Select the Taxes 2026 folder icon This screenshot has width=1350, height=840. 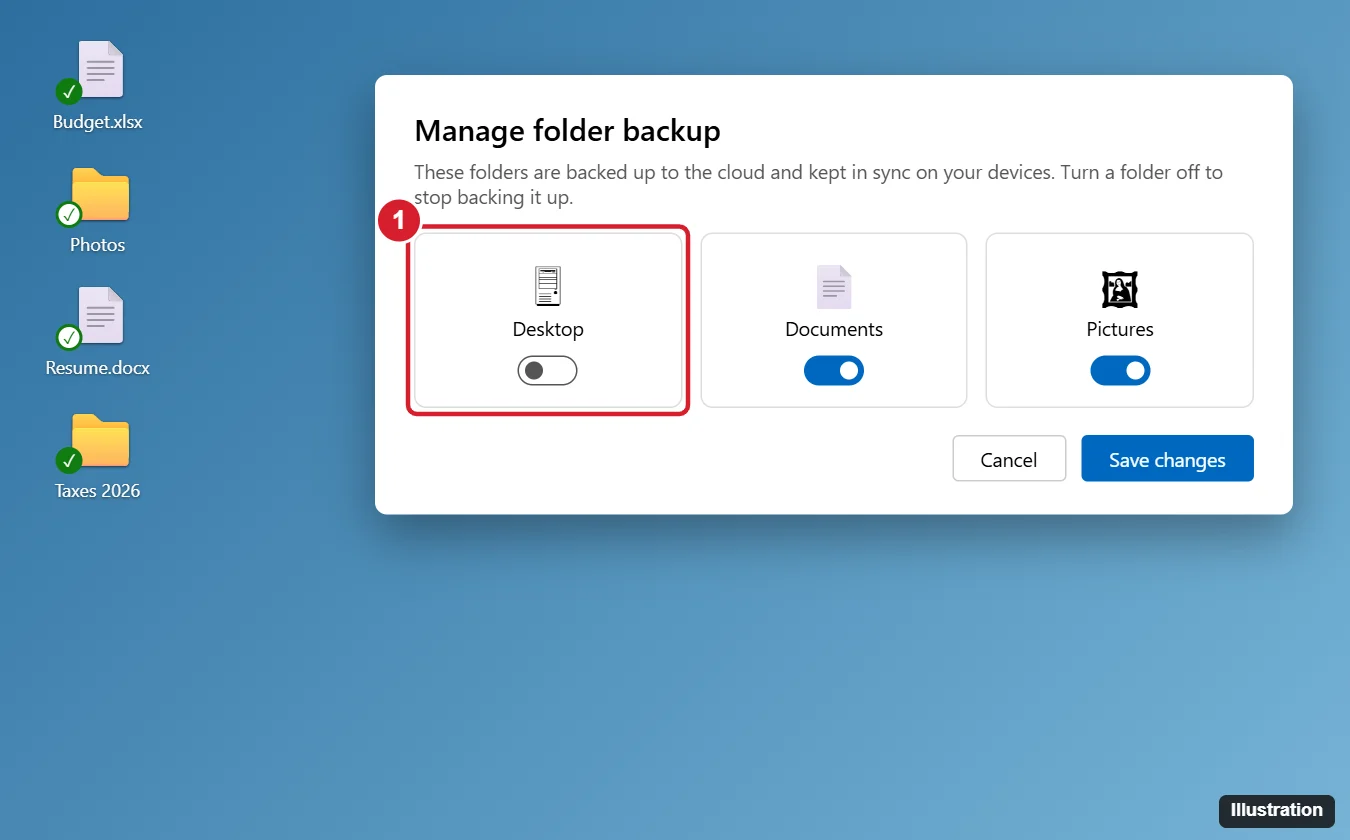click(101, 440)
